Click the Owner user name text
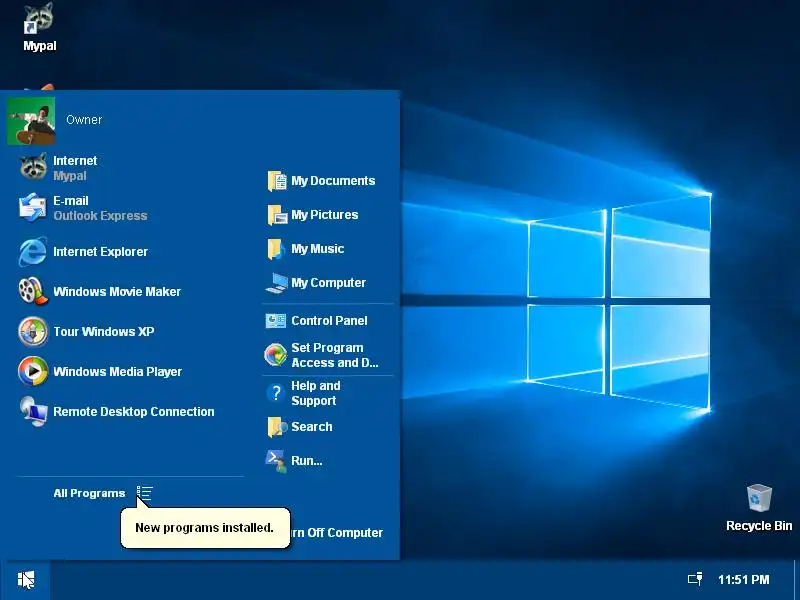The height and width of the screenshot is (600, 800). tap(84, 120)
